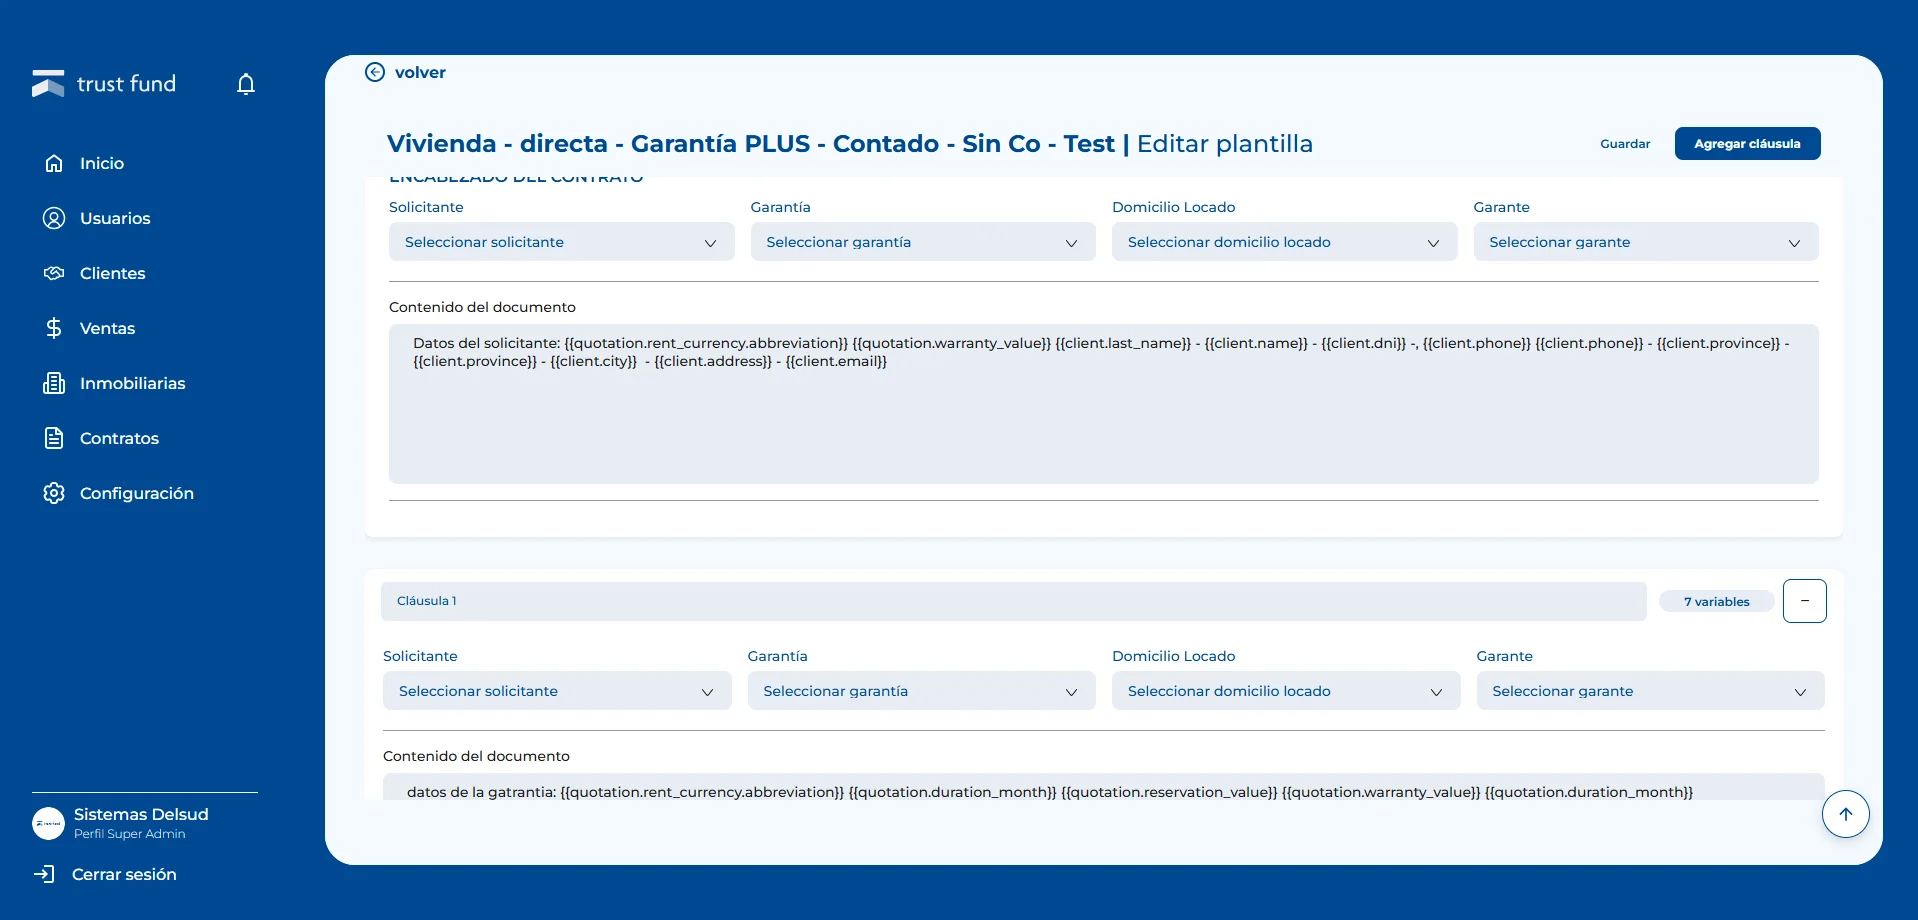The image size is (1918, 920).
Task: Click the trust fund logo
Action: point(104,84)
